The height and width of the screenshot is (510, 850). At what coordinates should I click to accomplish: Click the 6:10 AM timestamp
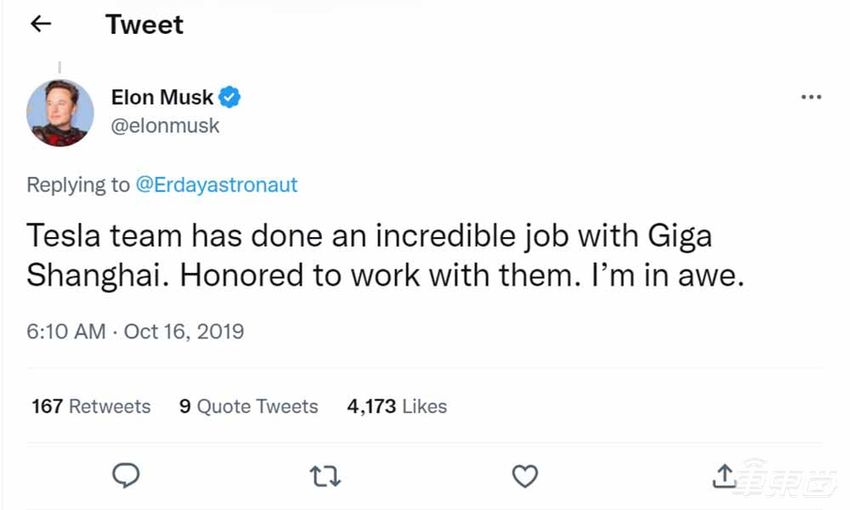pyautogui.click(x=65, y=331)
